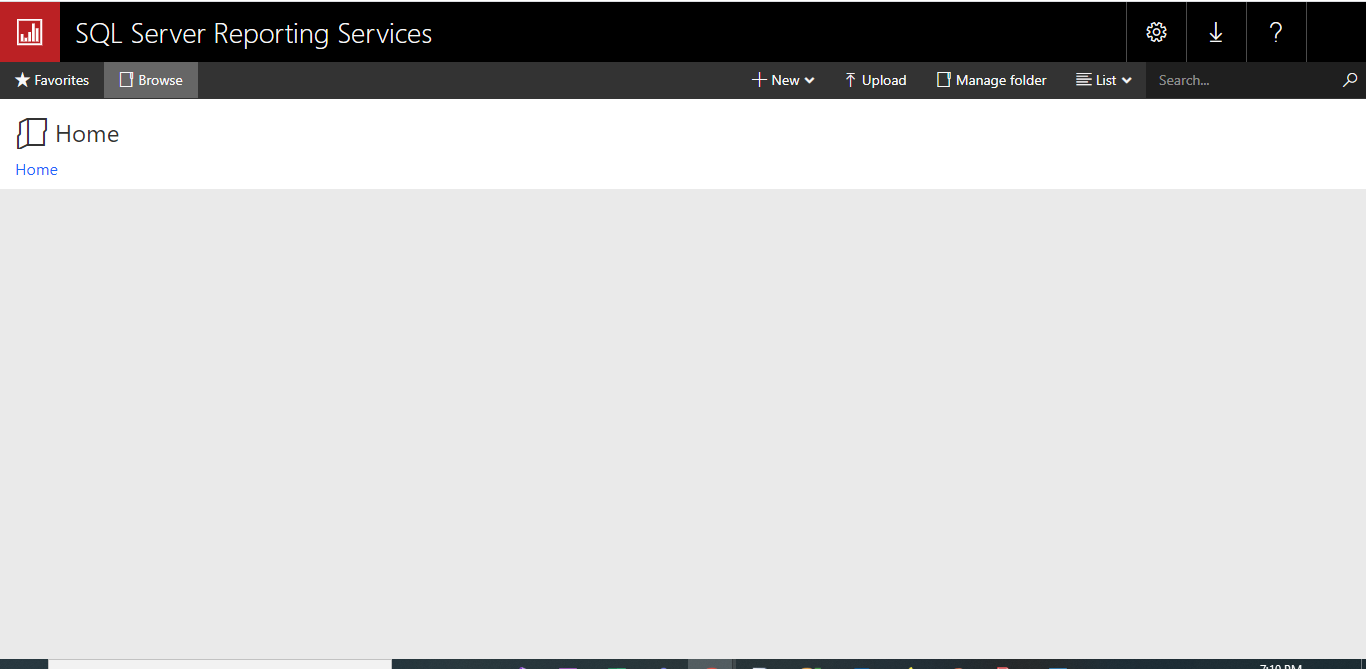The width and height of the screenshot is (1366, 669).
Task: Switch to the Favorites tab
Action: [52, 80]
